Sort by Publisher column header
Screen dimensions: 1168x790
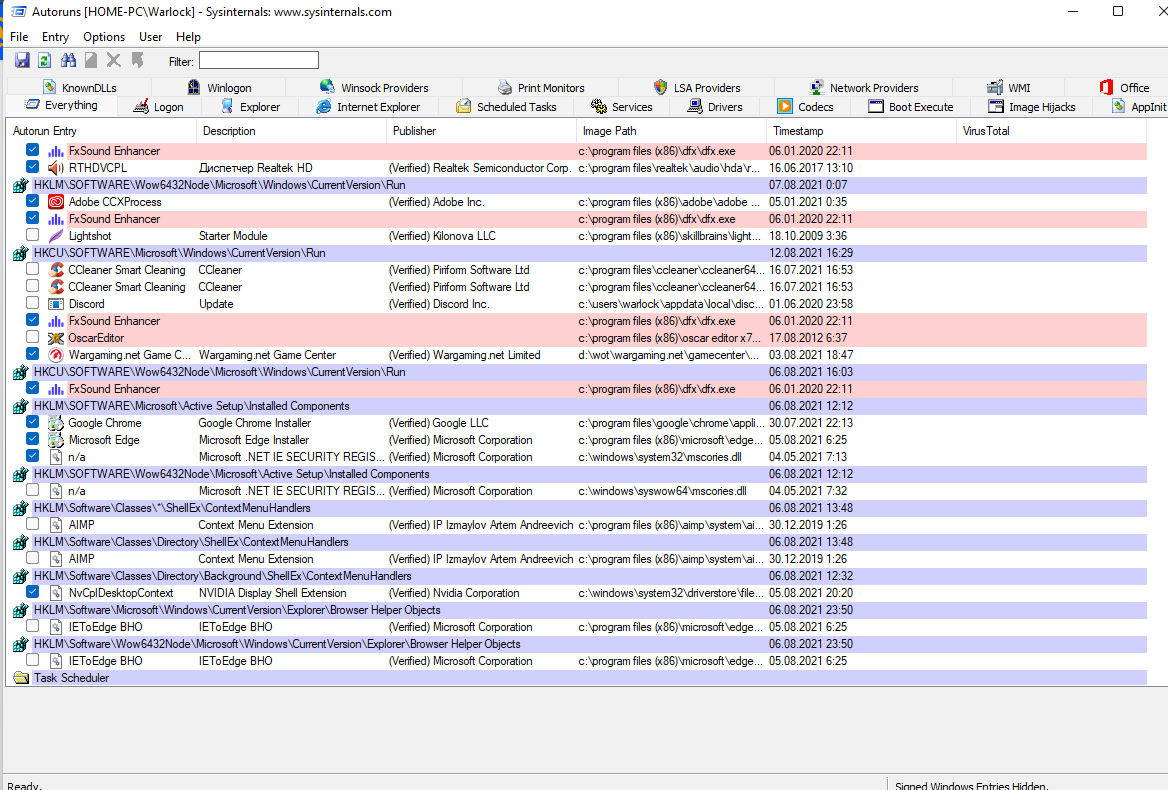(x=481, y=131)
